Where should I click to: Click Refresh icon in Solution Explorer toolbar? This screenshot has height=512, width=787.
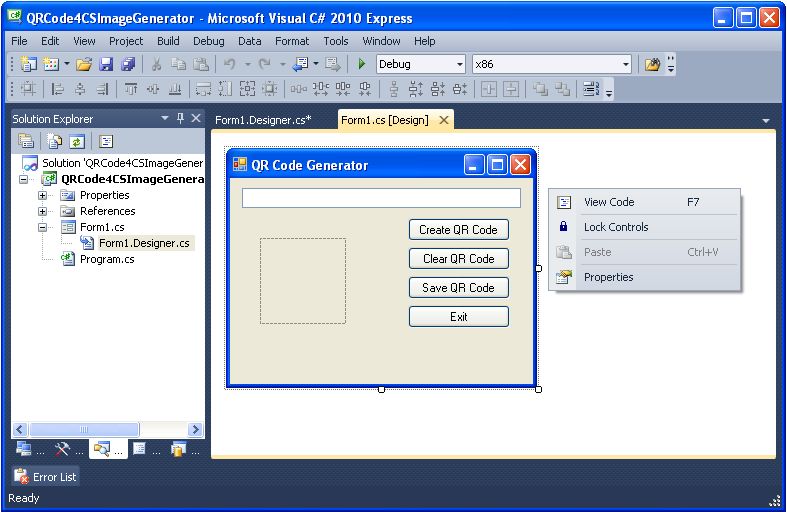point(77,142)
